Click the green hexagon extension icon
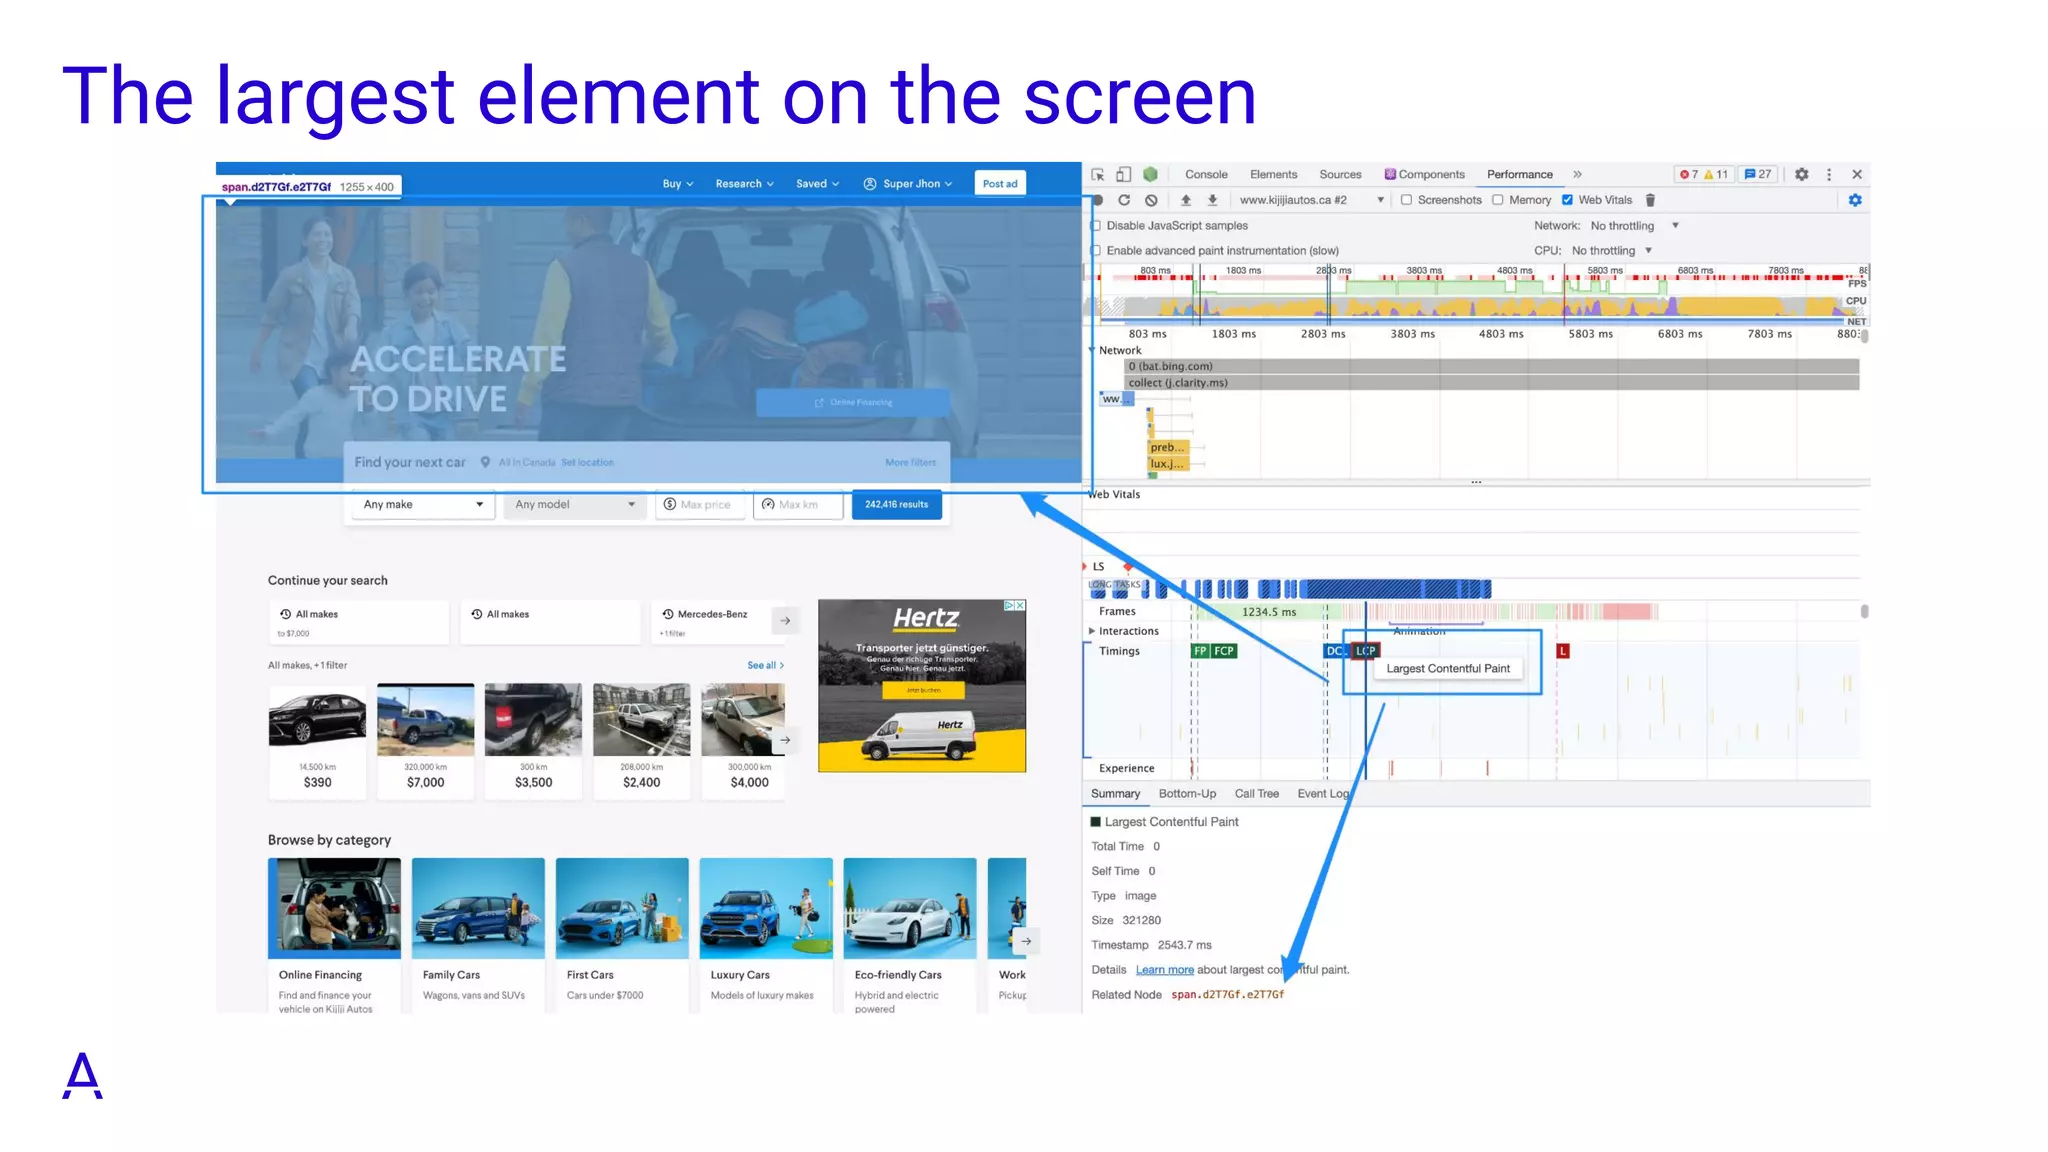The height and width of the screenshot is (1152, 2048). pyautogui.click(x=1151, y=174)
